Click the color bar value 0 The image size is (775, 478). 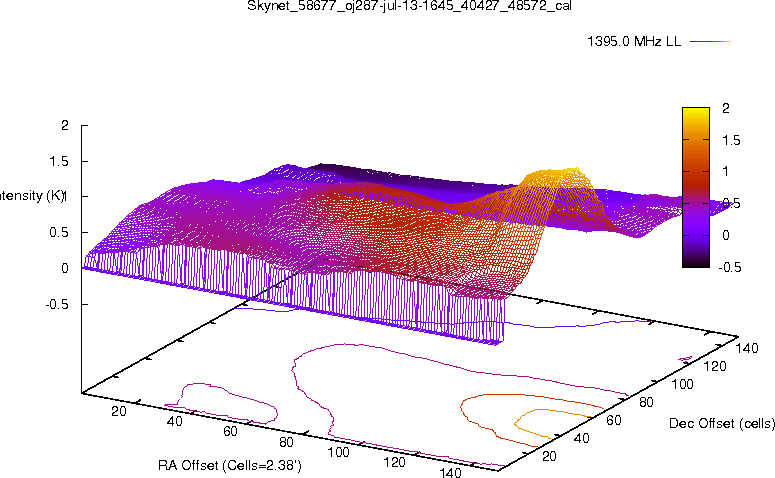[726, 235]
